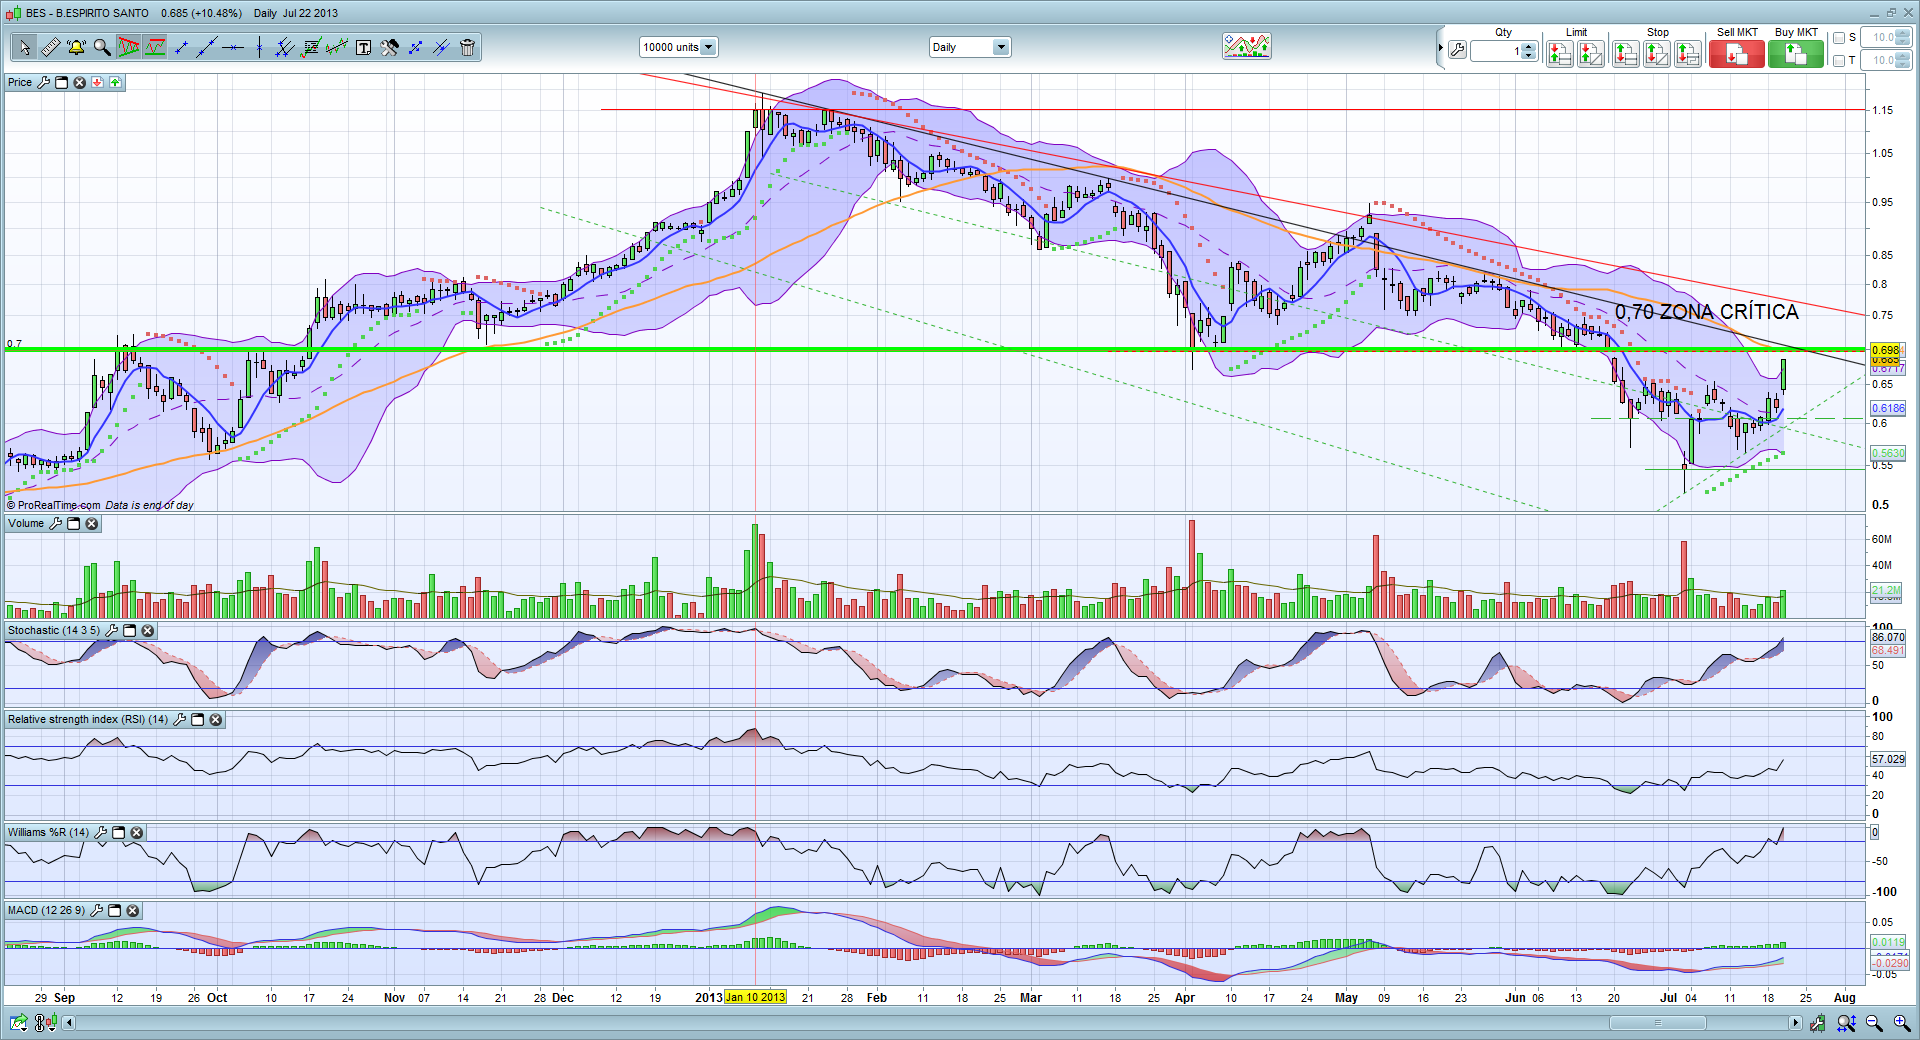Open Stochastic indicator wrench settings
Image resolution: width=1920 pixels, height=1040 pixels.
click(112, 631)
